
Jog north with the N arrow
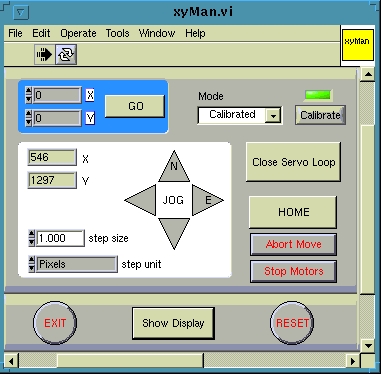pyautogui.click(x=174, y=166)
